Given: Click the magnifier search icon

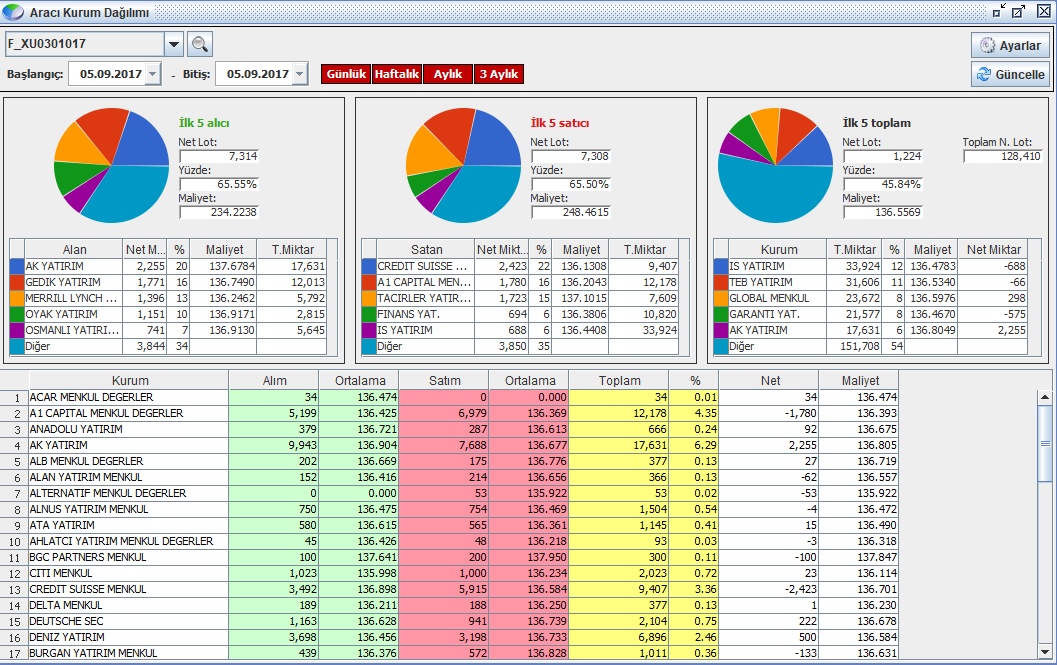Looking at the screenshot, I should pos(200,45).
